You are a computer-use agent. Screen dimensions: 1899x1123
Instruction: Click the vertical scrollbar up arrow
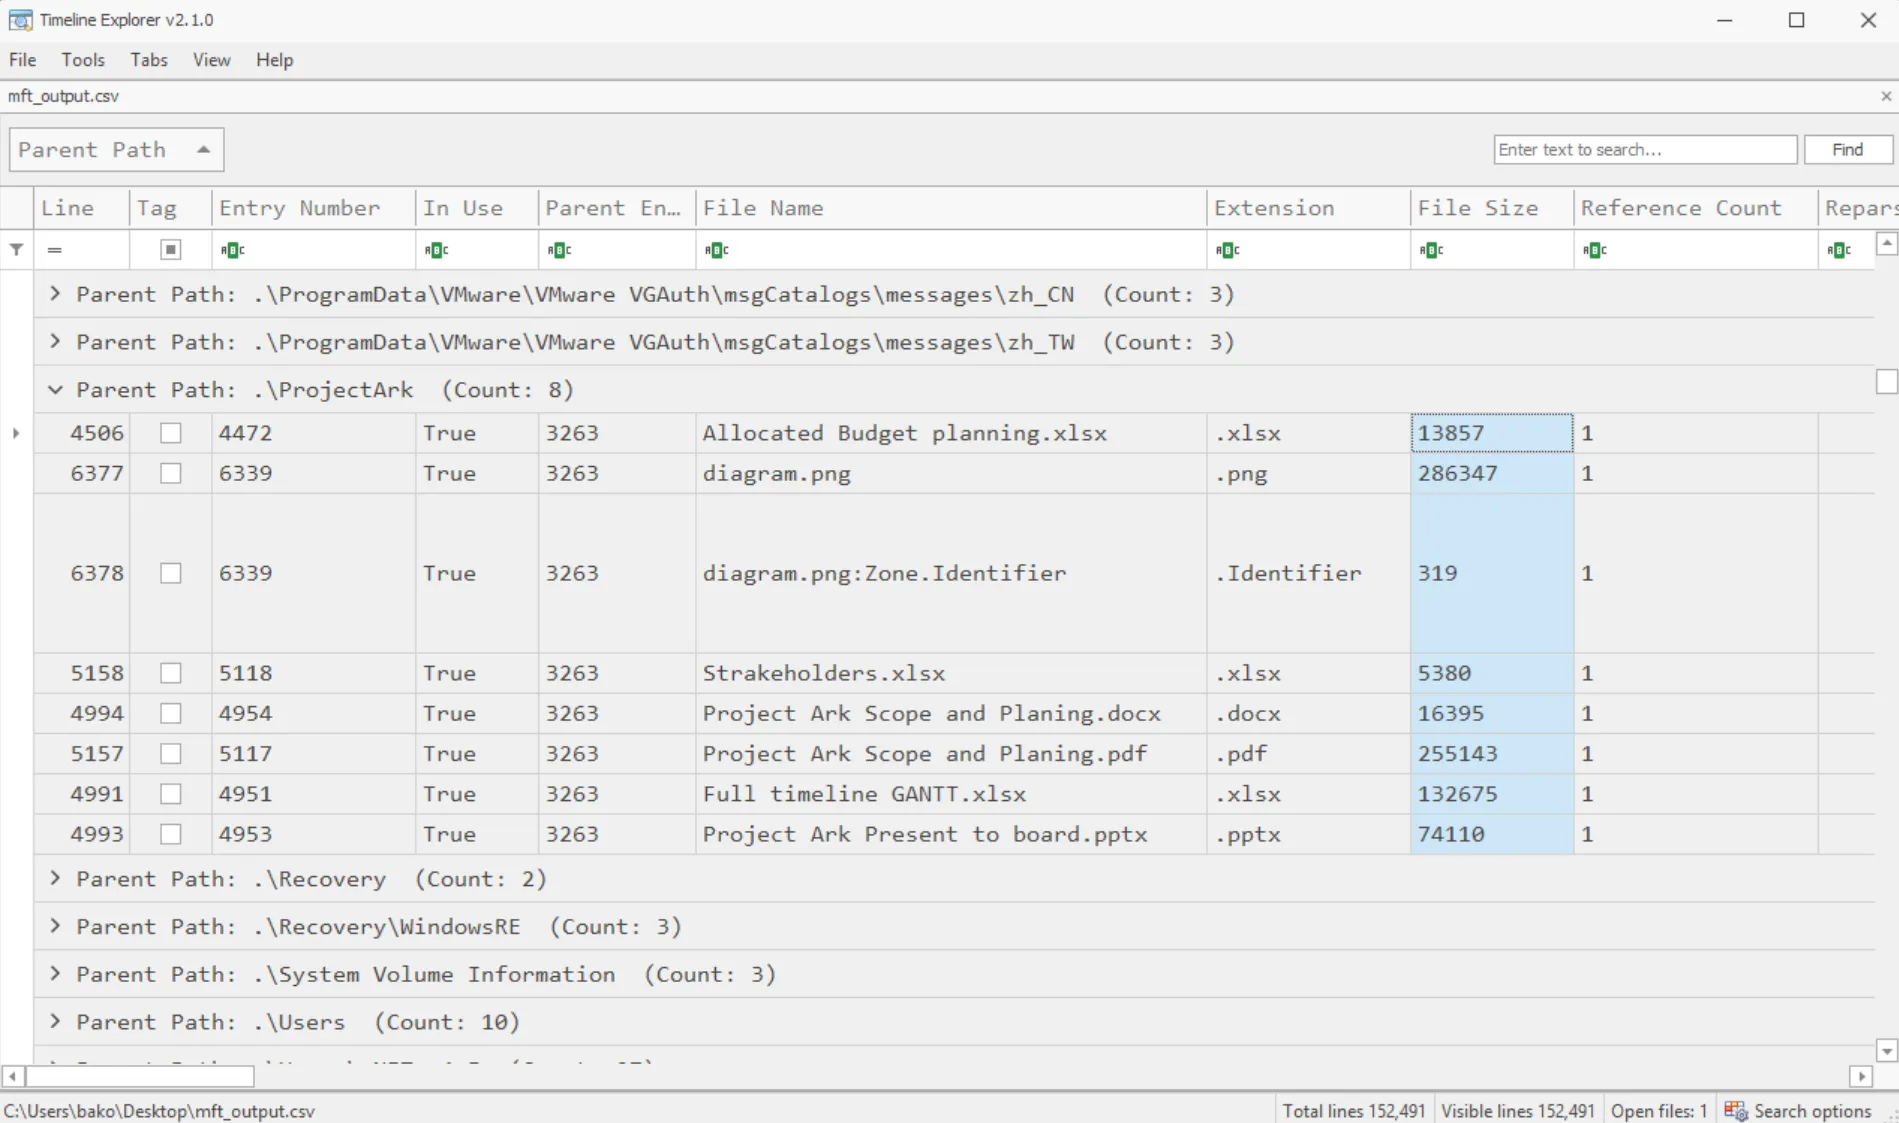pos(1887,243)
